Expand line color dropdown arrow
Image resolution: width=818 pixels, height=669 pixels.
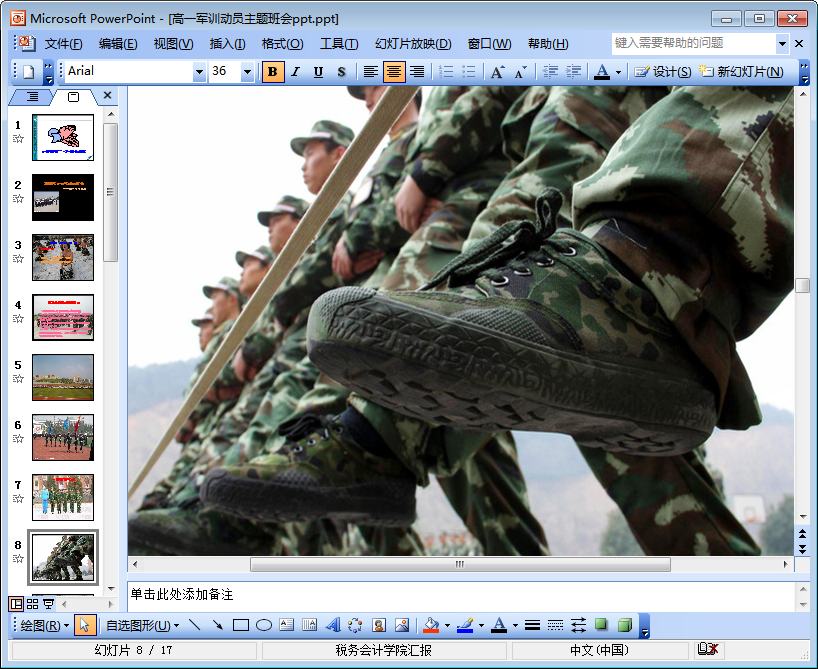tap(481, 625)
